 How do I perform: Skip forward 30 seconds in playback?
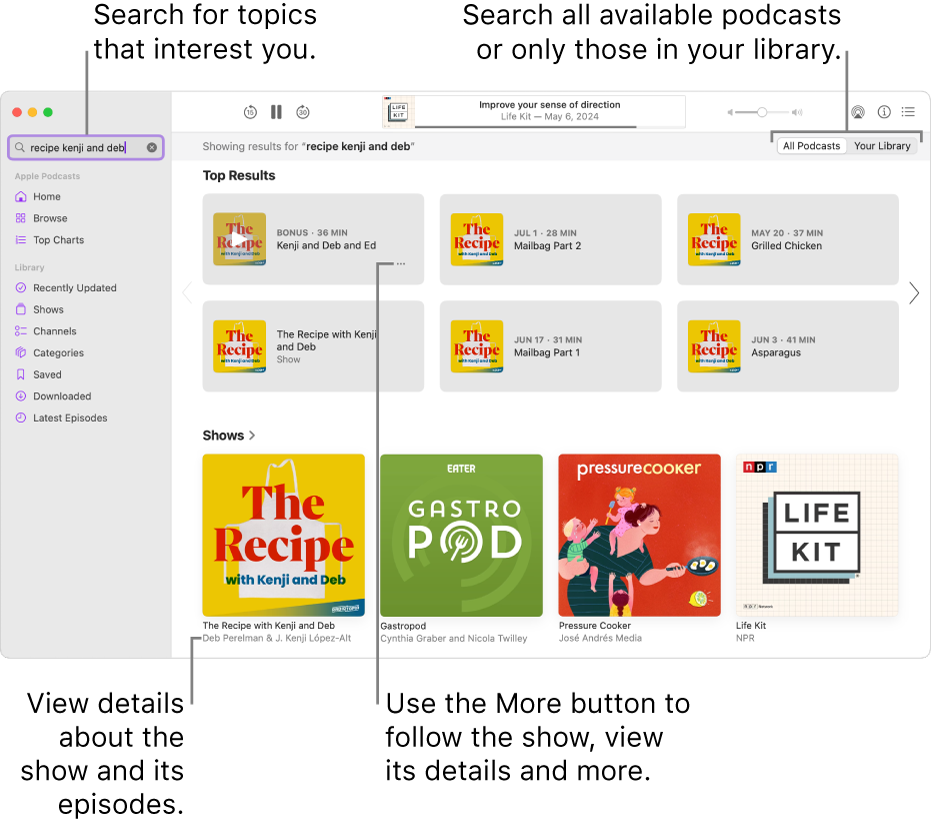coord(303,112)
